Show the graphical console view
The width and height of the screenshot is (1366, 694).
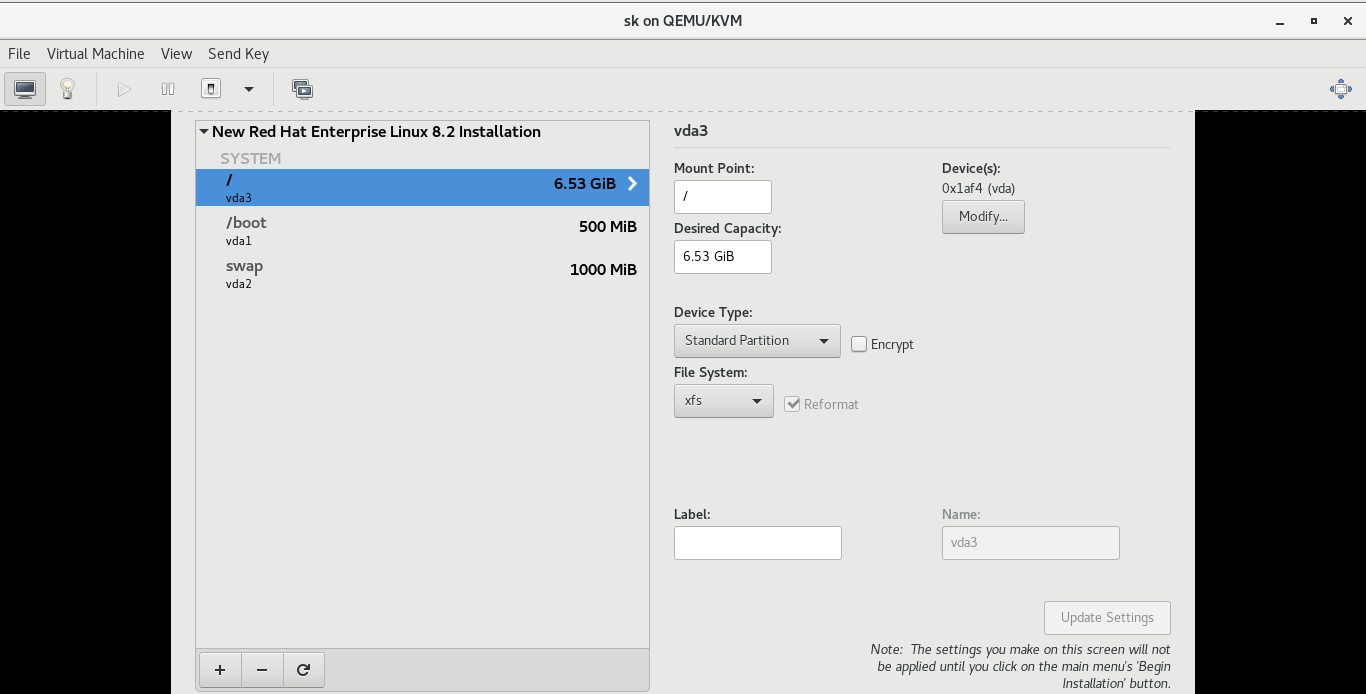(x=25, y=89)
